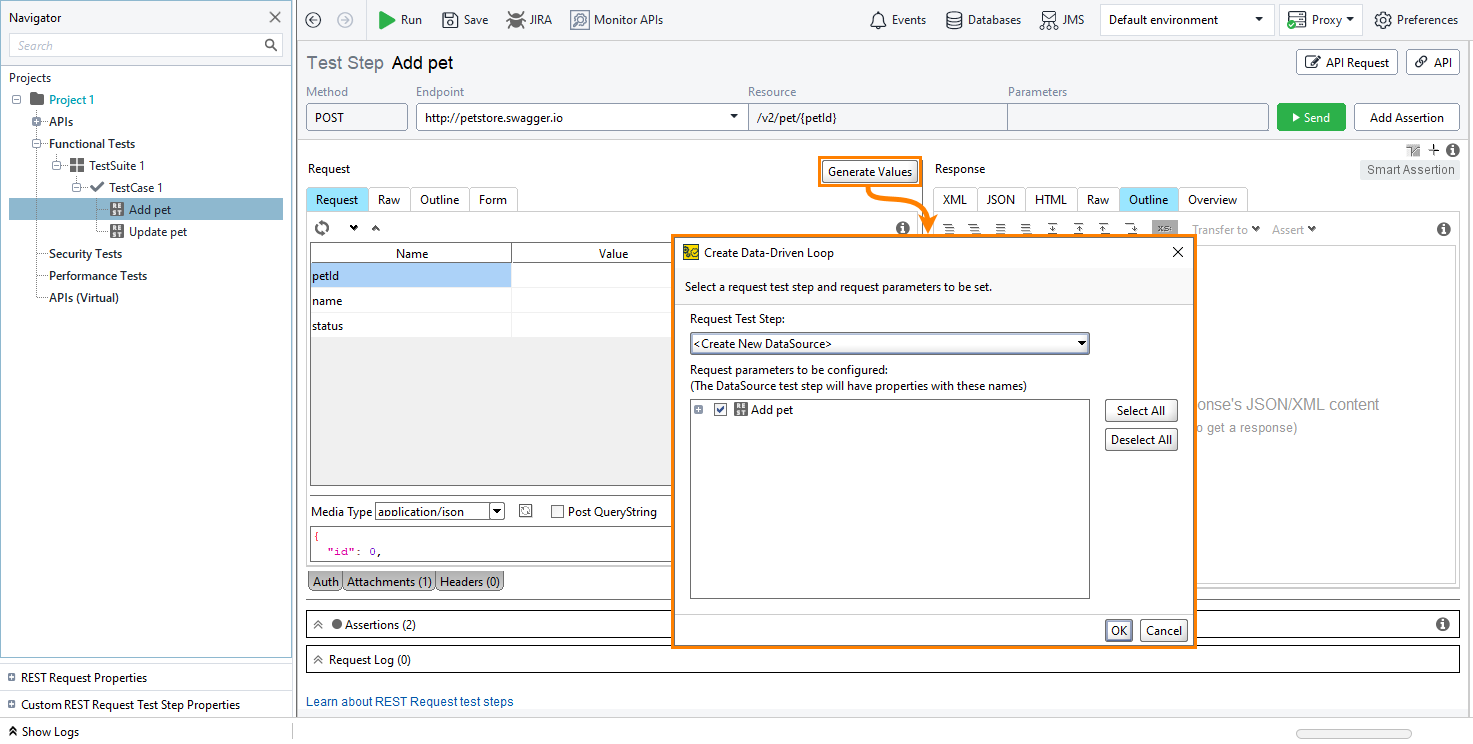Cancel the Create Data-Driven Loop dialog
The width and height of the screenshot is (1473, 744).
[x=1164, y=630]
